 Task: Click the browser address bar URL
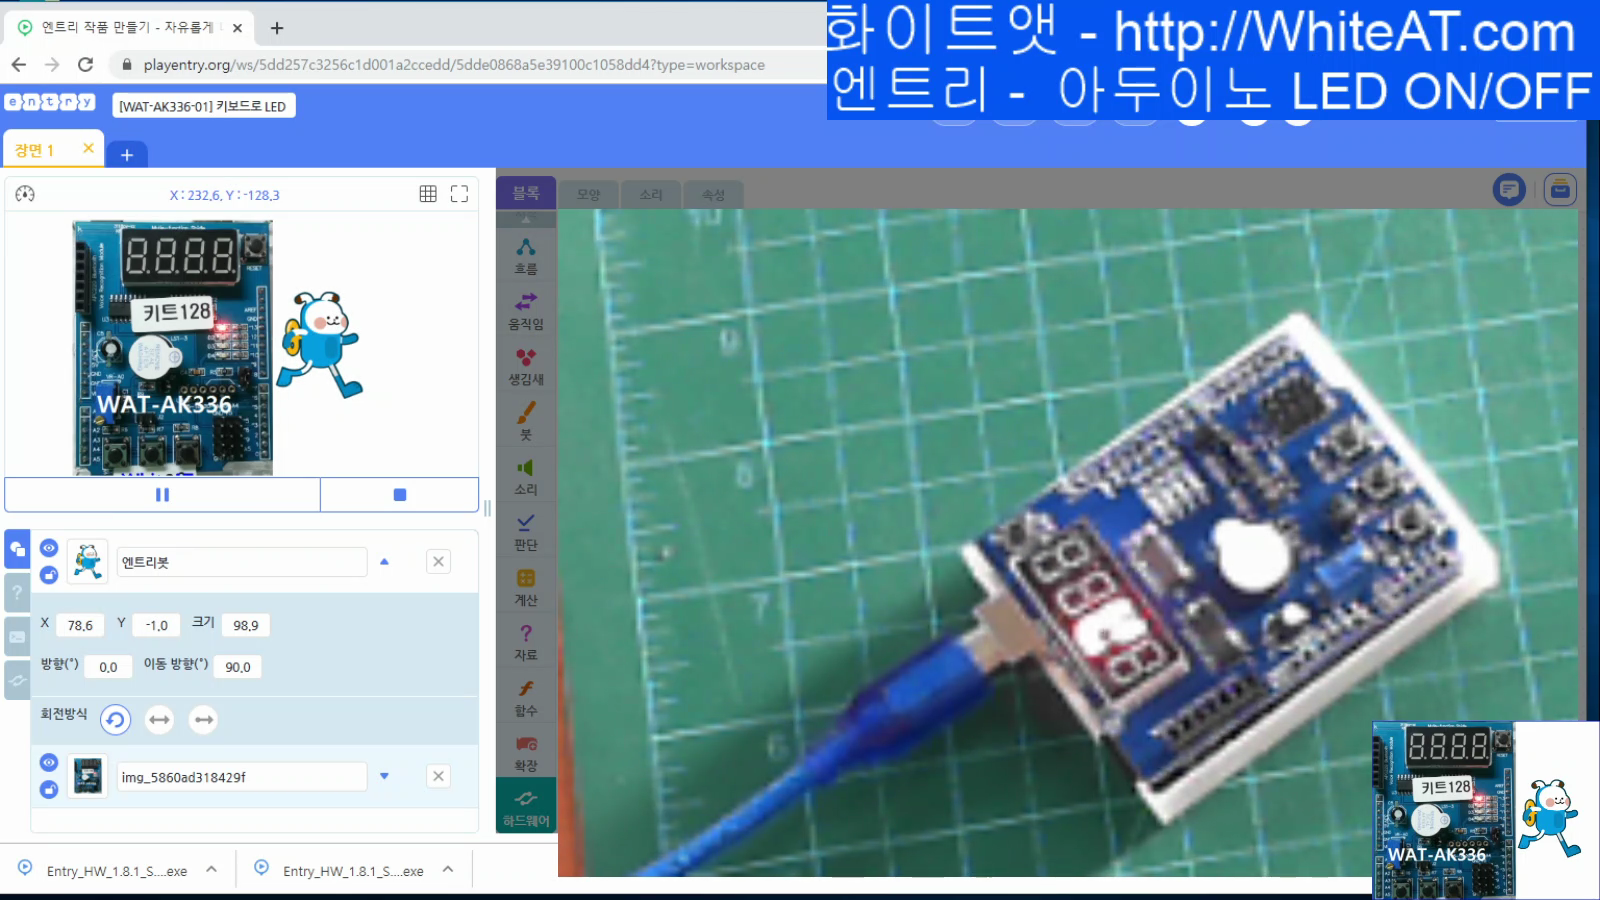(454, 65)
